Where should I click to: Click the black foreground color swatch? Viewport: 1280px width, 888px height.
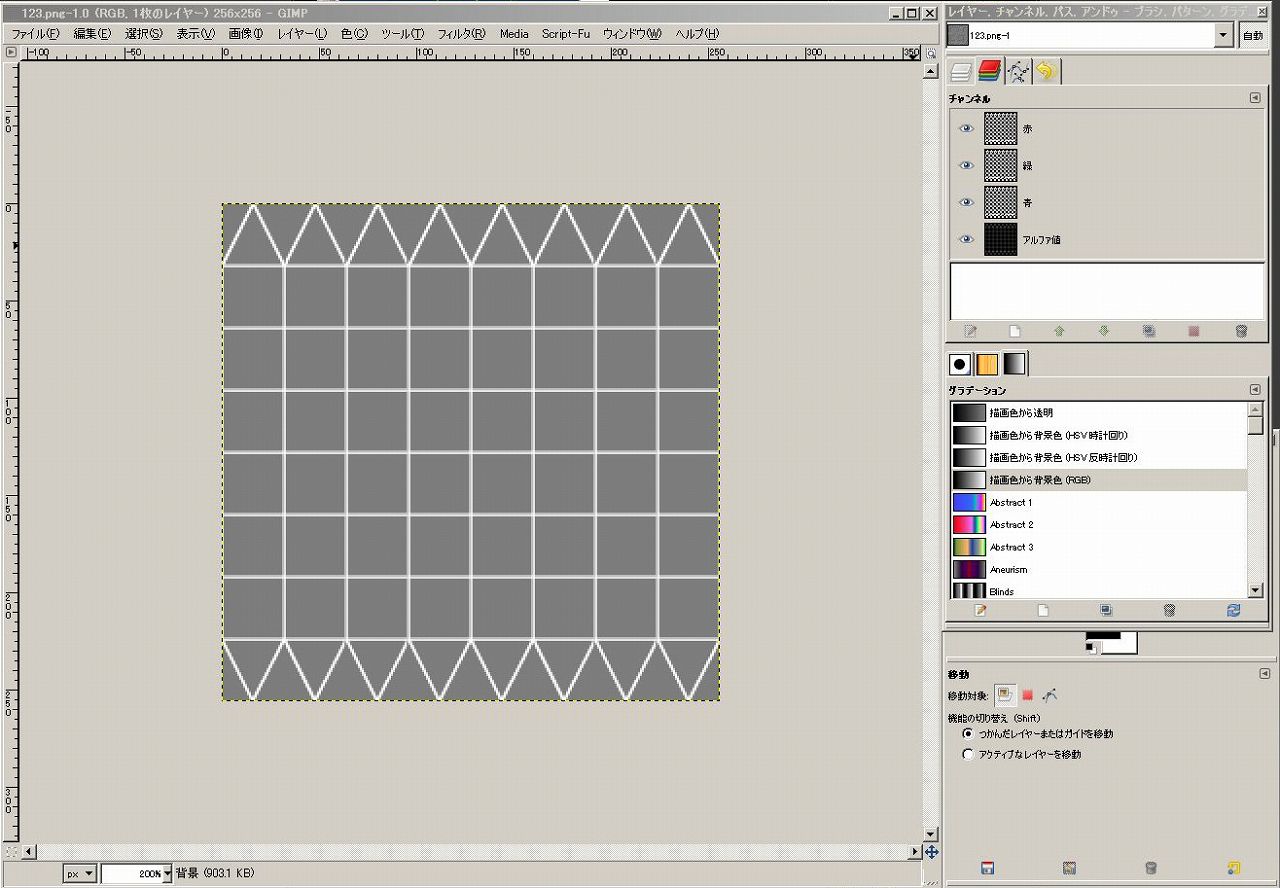click(x=1101, y=635)
